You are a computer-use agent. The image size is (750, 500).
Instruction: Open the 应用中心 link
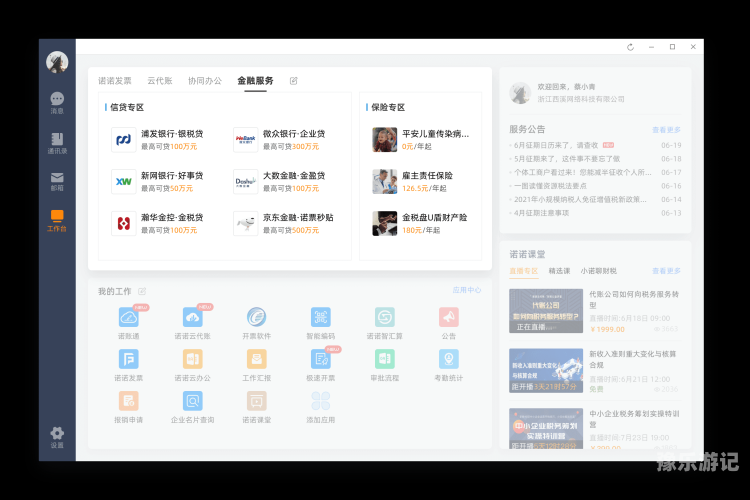pyautogui.click(x=467, y=290)
